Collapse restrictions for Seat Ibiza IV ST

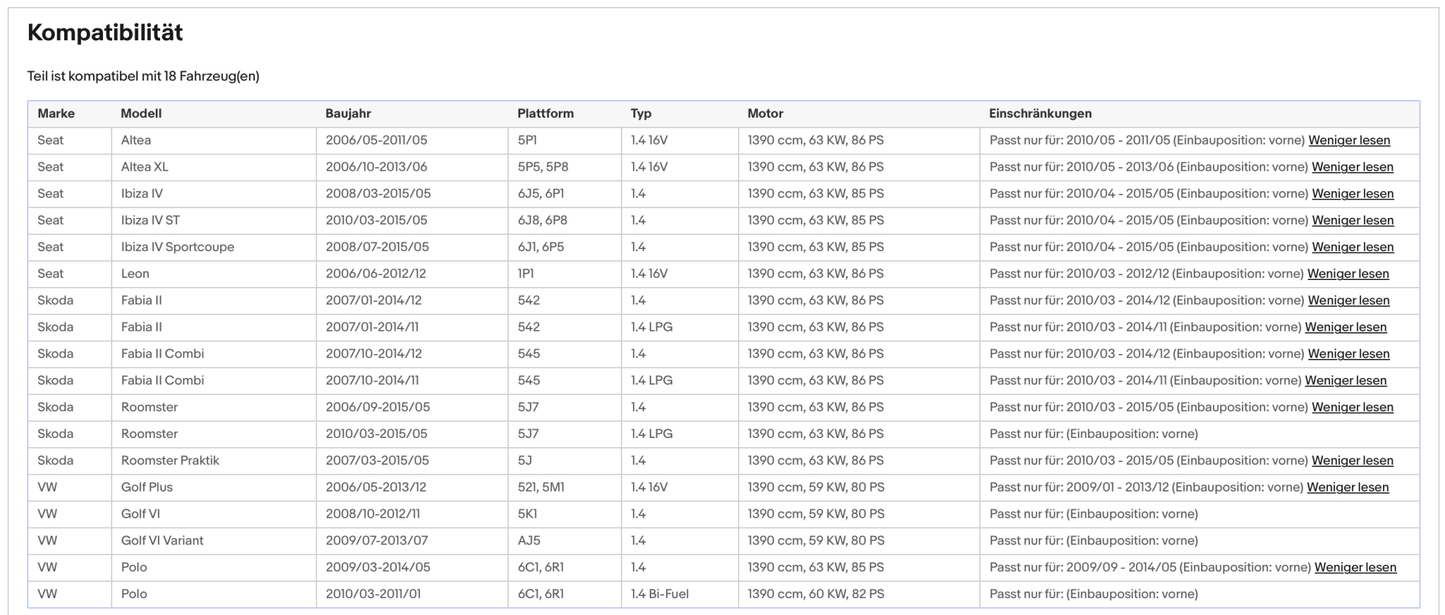[x=1352, y=221]
